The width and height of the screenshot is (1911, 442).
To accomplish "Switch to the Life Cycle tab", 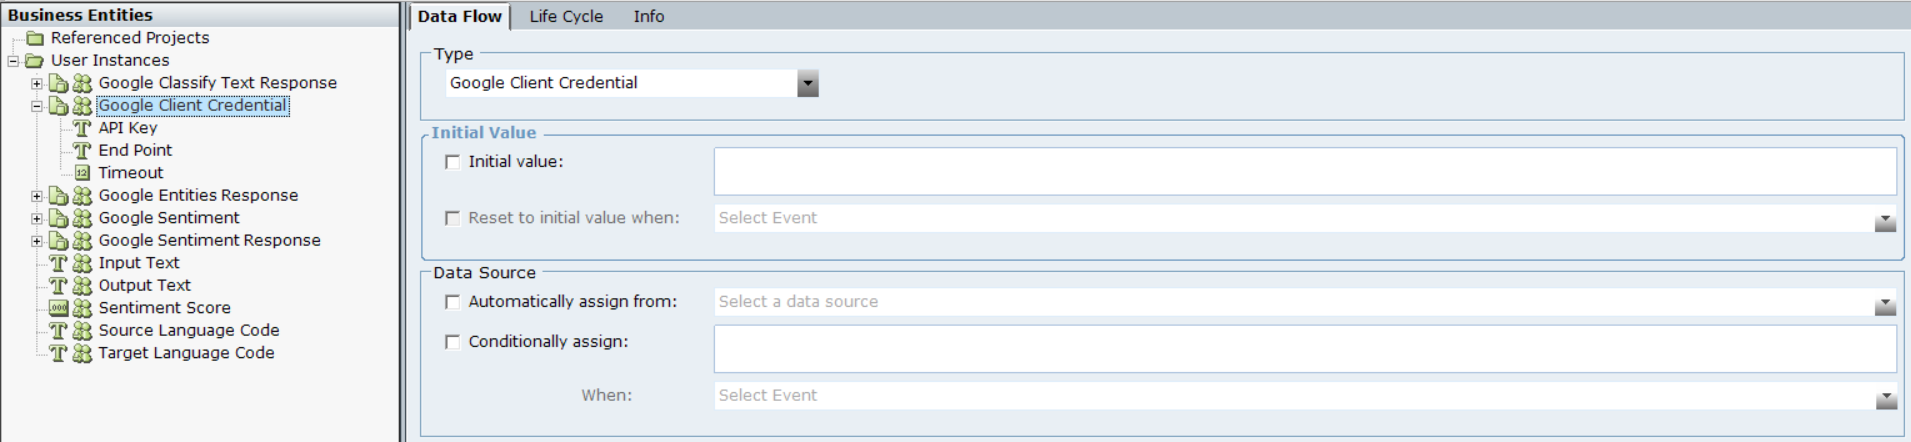I will click(566, 16).
